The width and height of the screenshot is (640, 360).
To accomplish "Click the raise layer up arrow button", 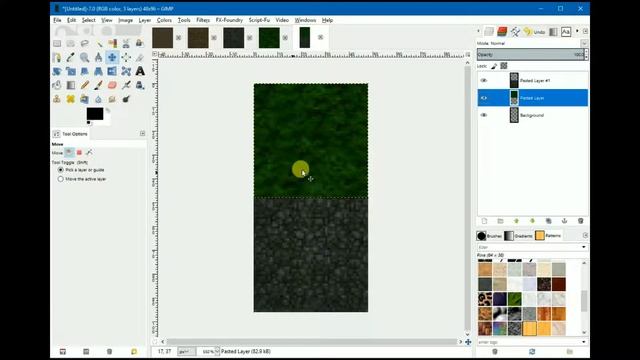I will 516,221.
